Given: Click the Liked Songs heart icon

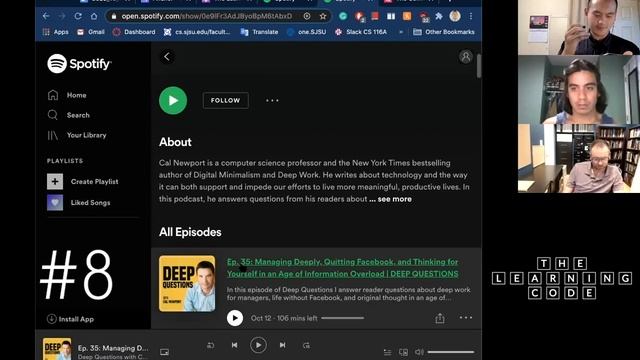Looking at the screenshot, I should click(x=55, y=202).
